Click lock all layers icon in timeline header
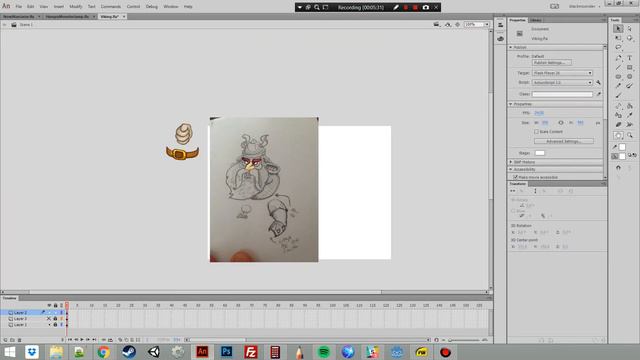This screenshot has width=640, height=360. coord(56,305)
